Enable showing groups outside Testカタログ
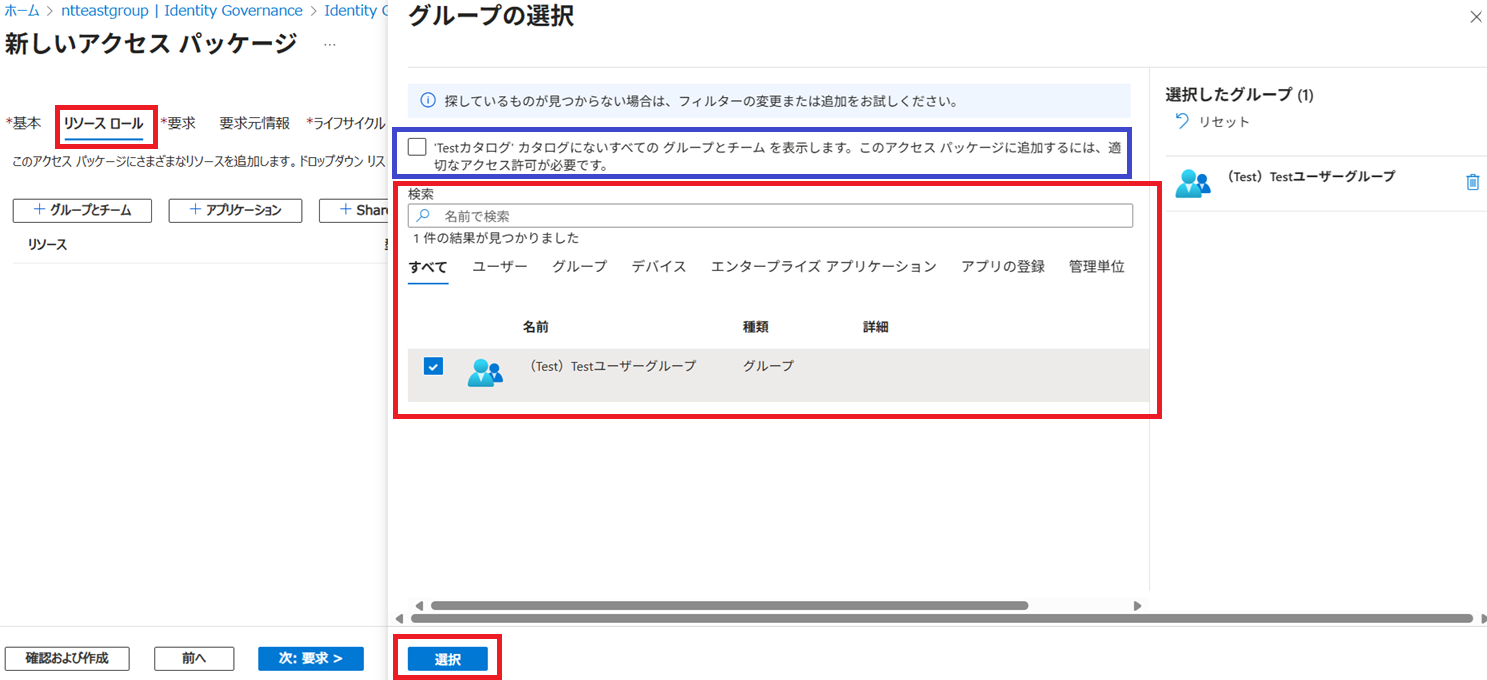This screenshot has height=680, width=1487. [417, 147]
